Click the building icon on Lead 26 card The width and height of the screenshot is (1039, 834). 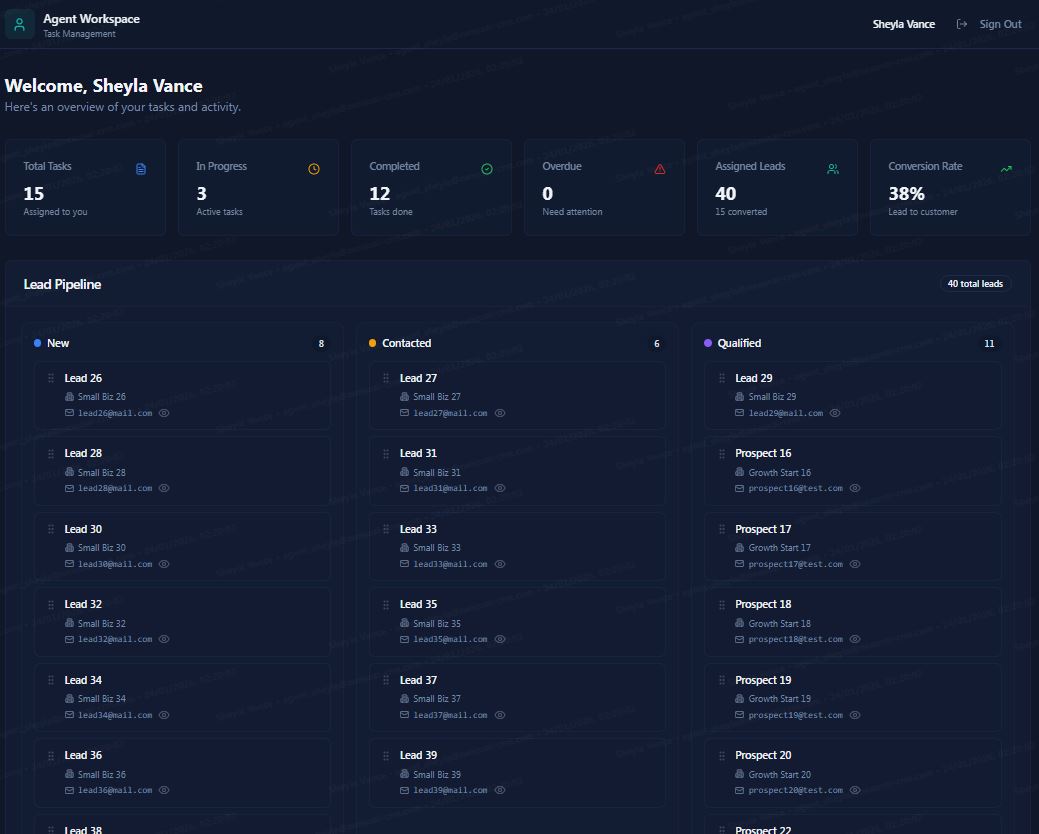(x=69, y=396)
